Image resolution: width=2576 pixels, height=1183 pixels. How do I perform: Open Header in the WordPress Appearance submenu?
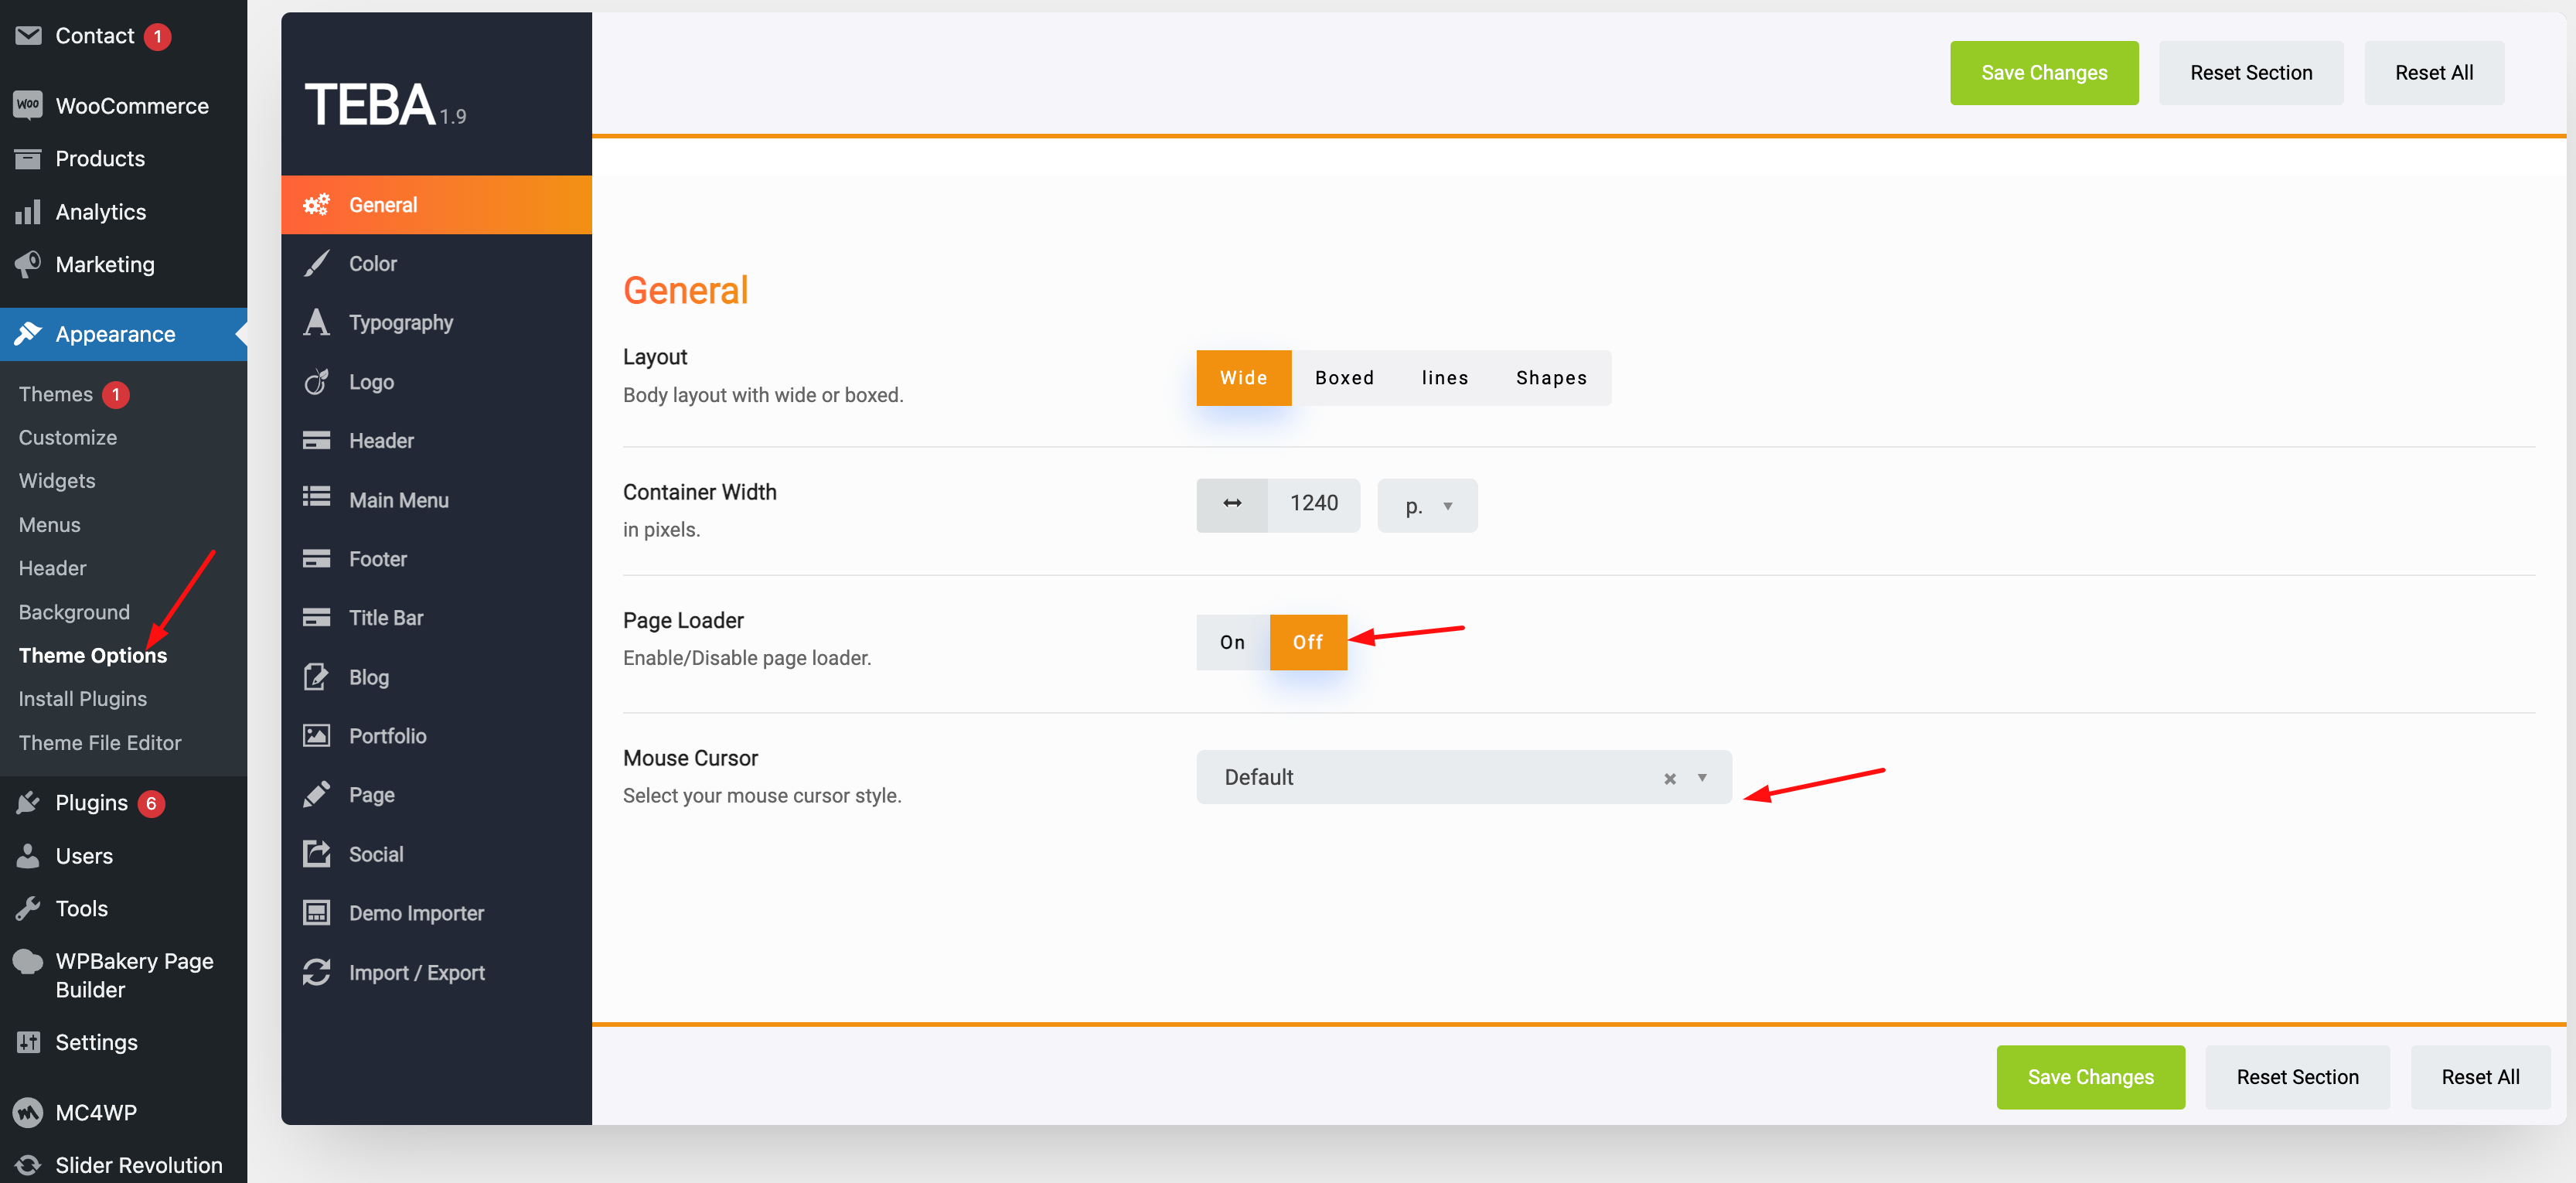[x=52, y=568]
